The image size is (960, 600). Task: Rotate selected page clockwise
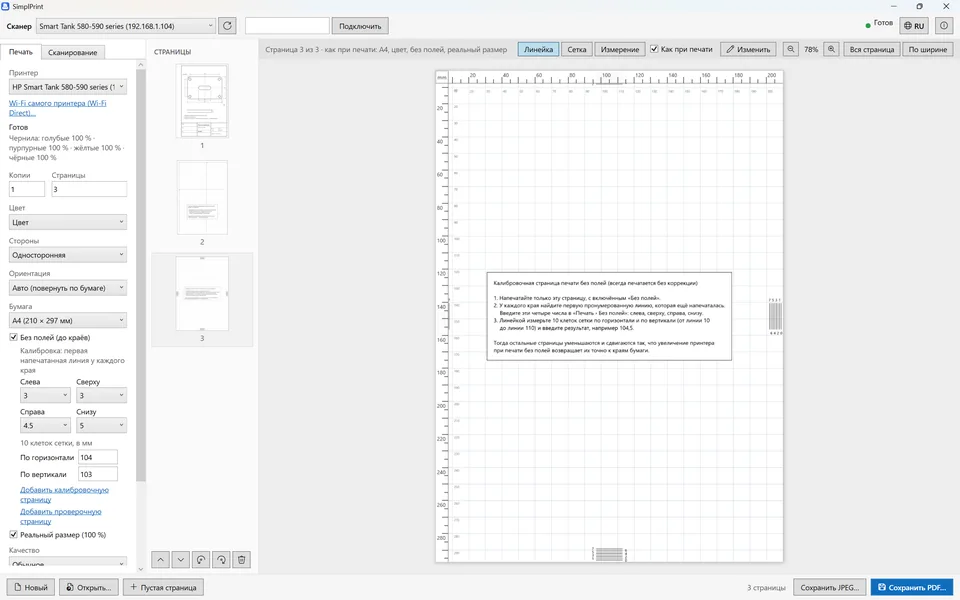coord(221,560)
